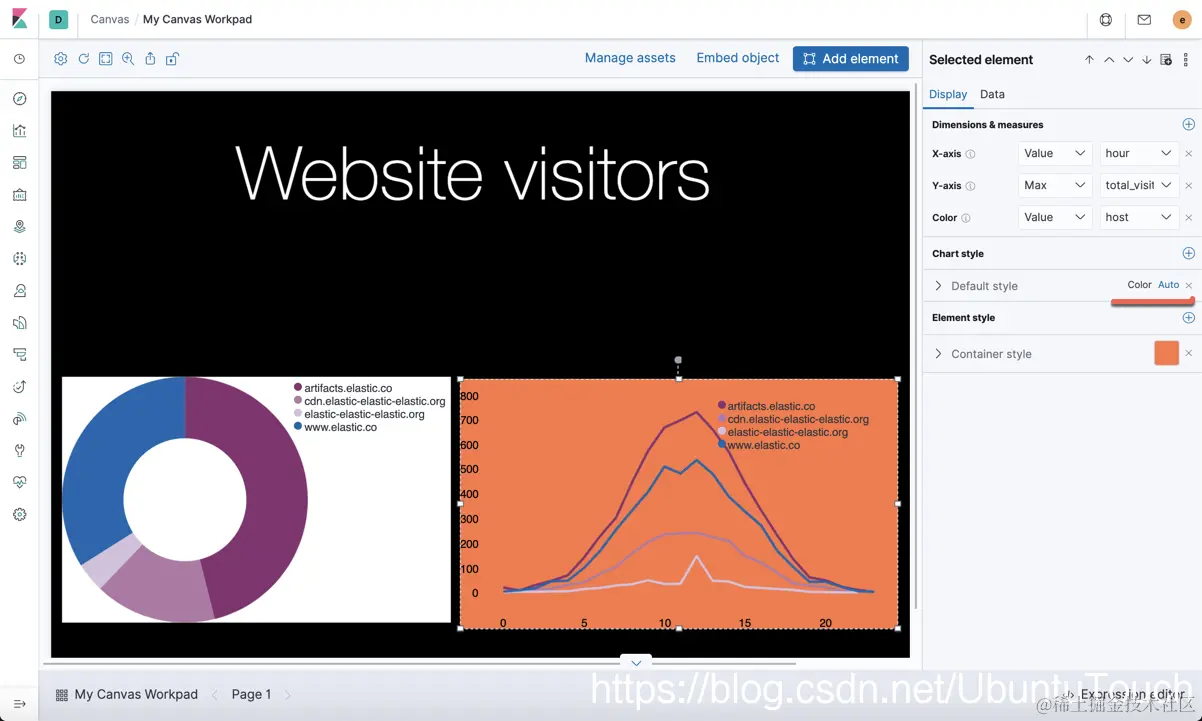Bring selected element to front
The height and width of the screenshot is (721, 1202).
pyautogui.click(x=1090, y=60)
